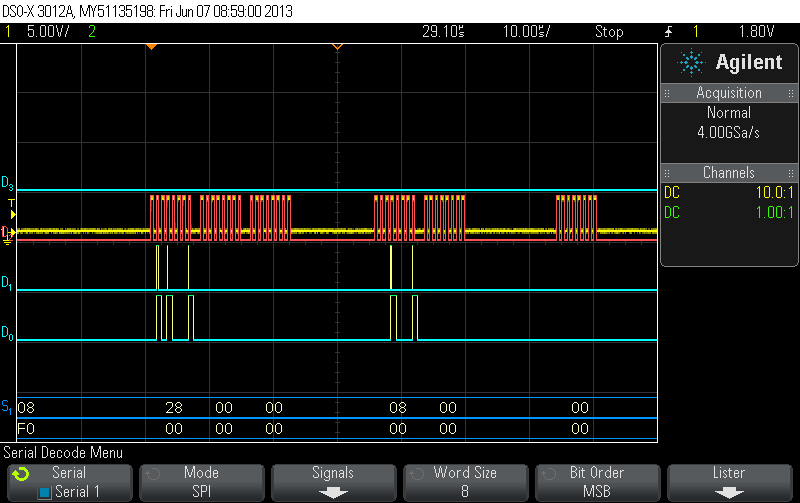Screen dimensions: 800x503
Task: Click the S1 serial decode label
Action: [x=6, y=407]
